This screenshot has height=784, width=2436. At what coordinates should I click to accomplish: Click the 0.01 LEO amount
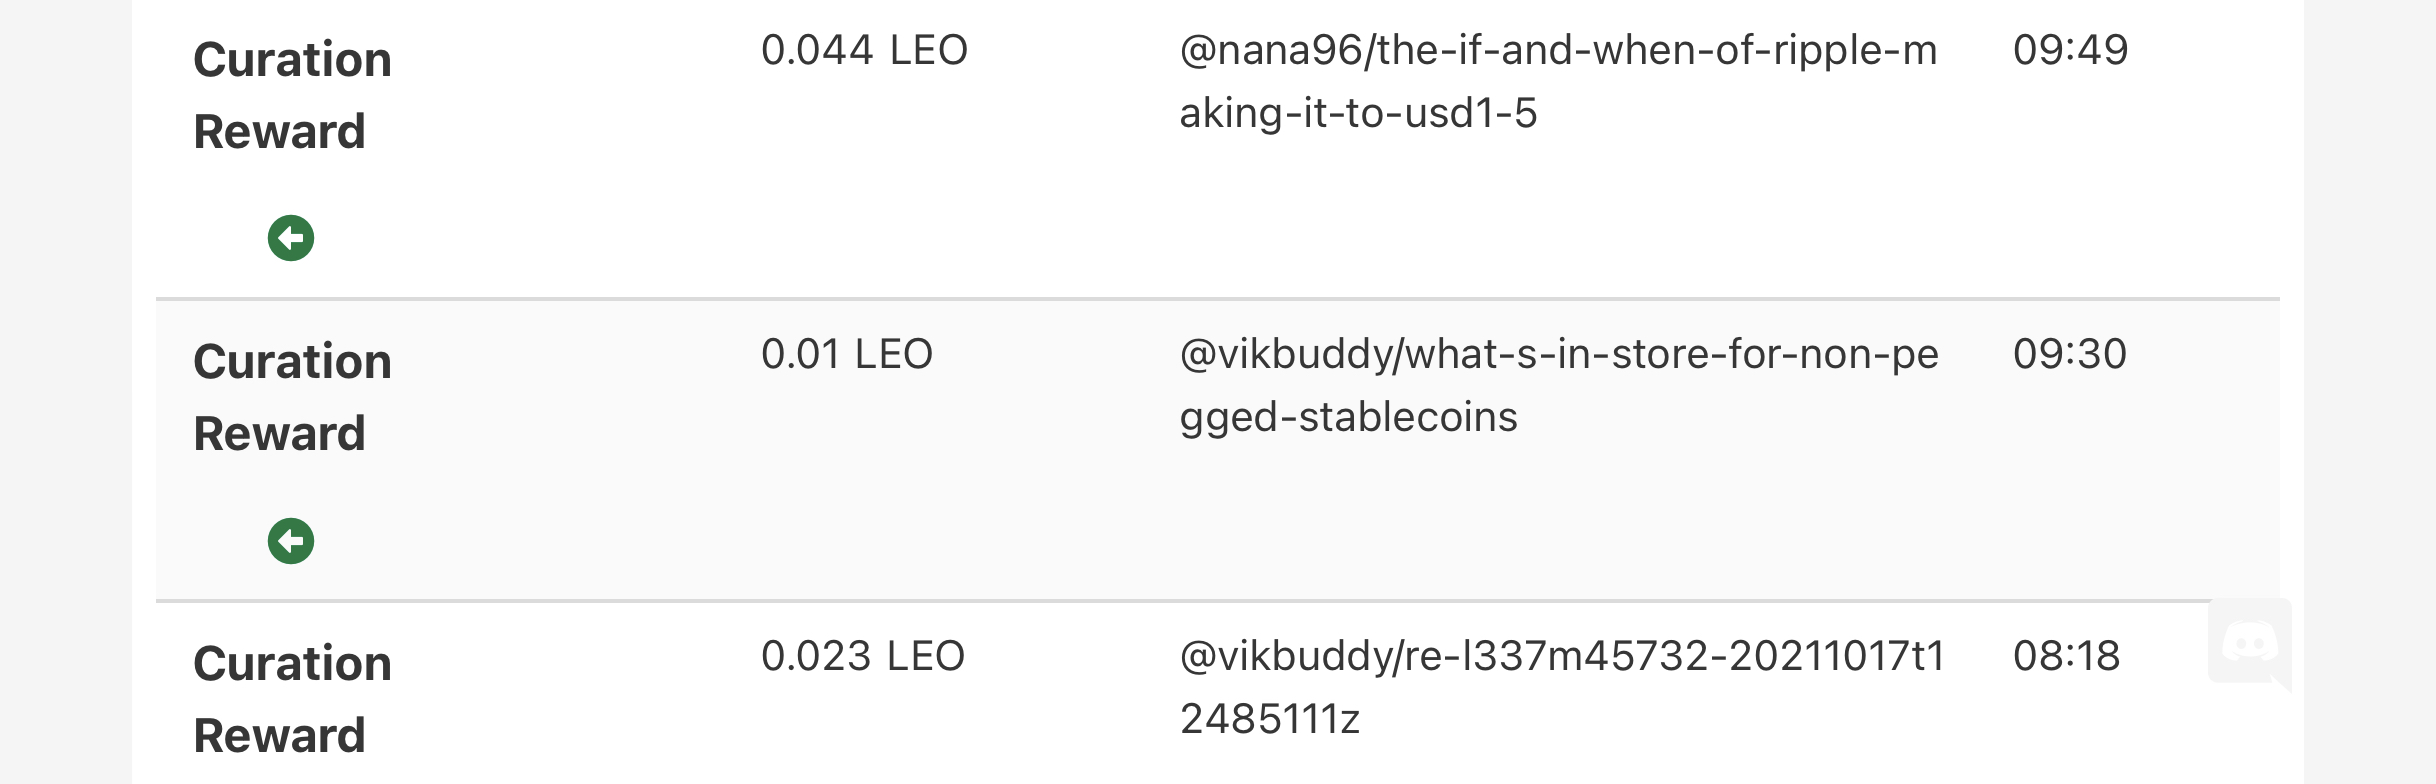point(847,354)
